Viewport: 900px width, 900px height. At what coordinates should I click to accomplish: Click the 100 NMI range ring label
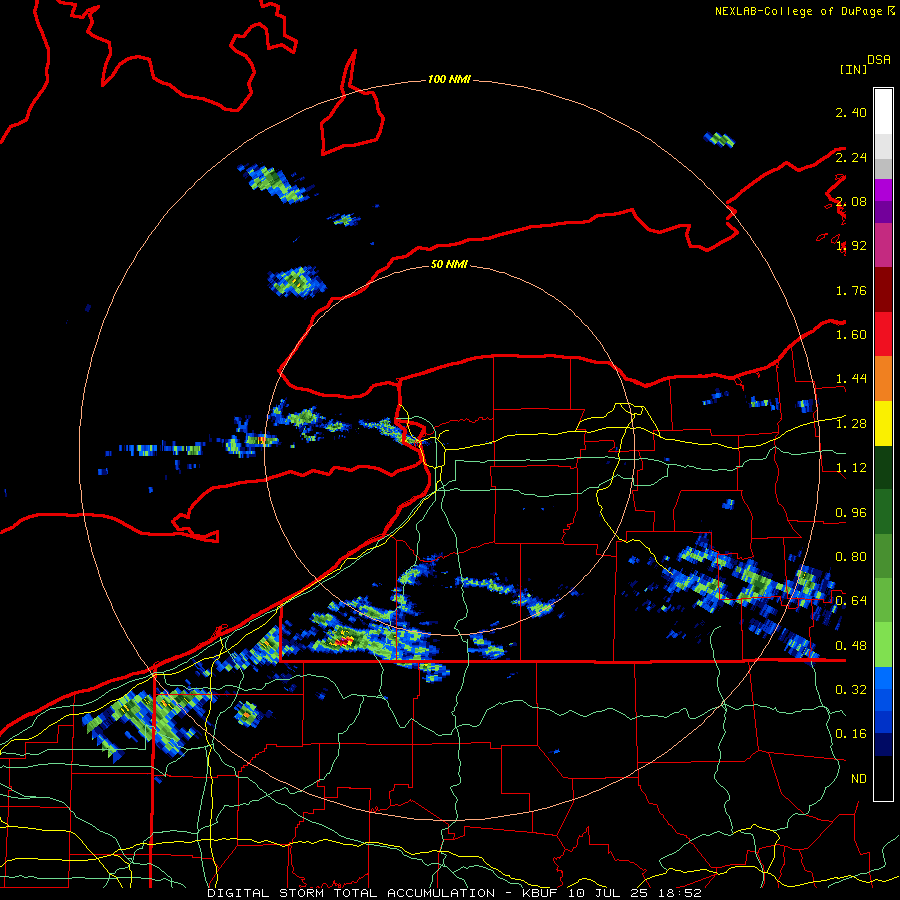click(449, 79)
